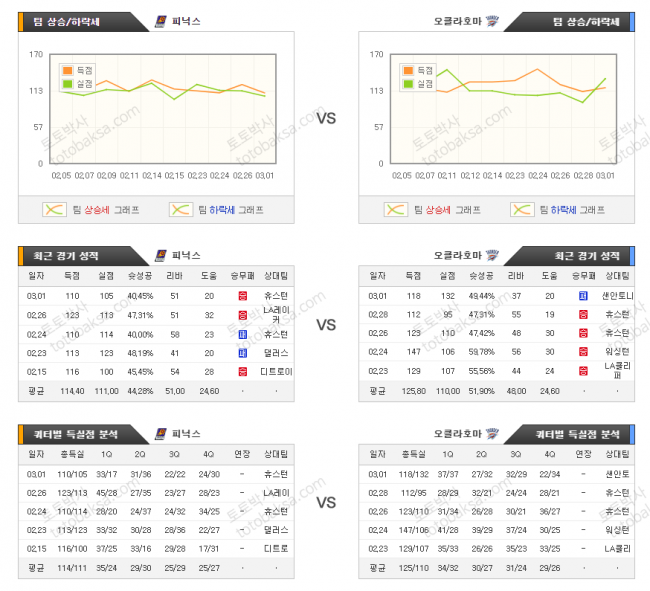The image size is (650, 591).
Task: Click the Phoenix logo beside 최근 경기 성적
Action: pos(162,255)
